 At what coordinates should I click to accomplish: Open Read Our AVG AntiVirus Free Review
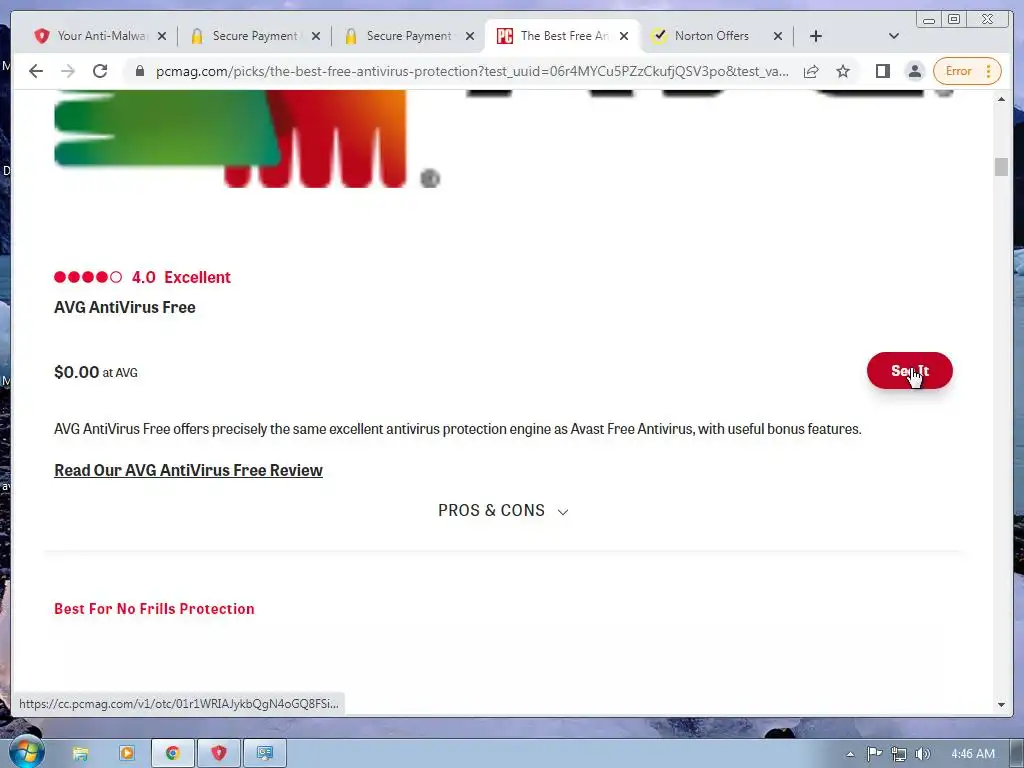pos(188,470)
